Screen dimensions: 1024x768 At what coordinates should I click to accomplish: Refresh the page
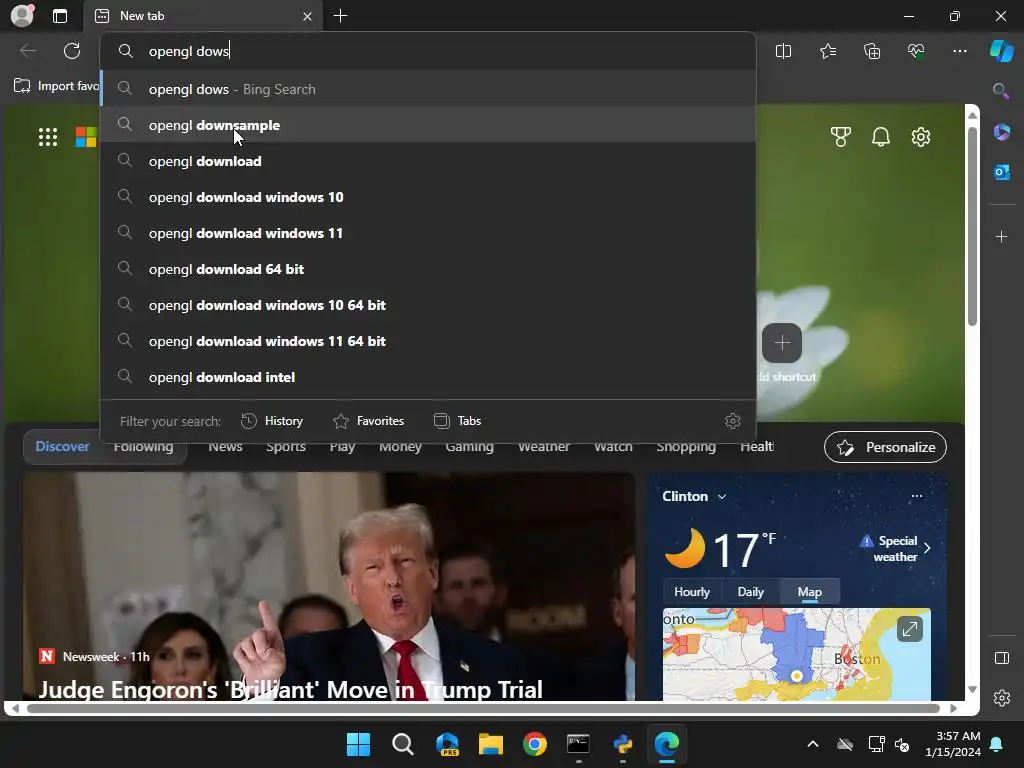(x=72, y=51)
